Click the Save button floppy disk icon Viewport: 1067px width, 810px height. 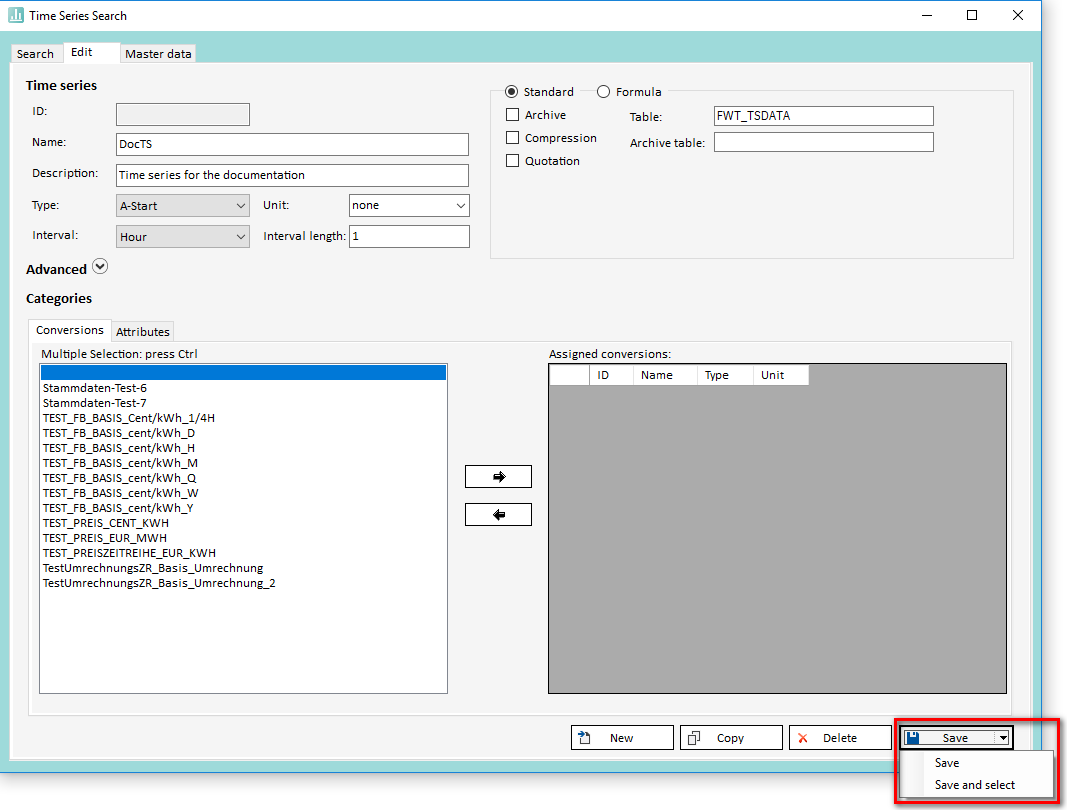913,738
